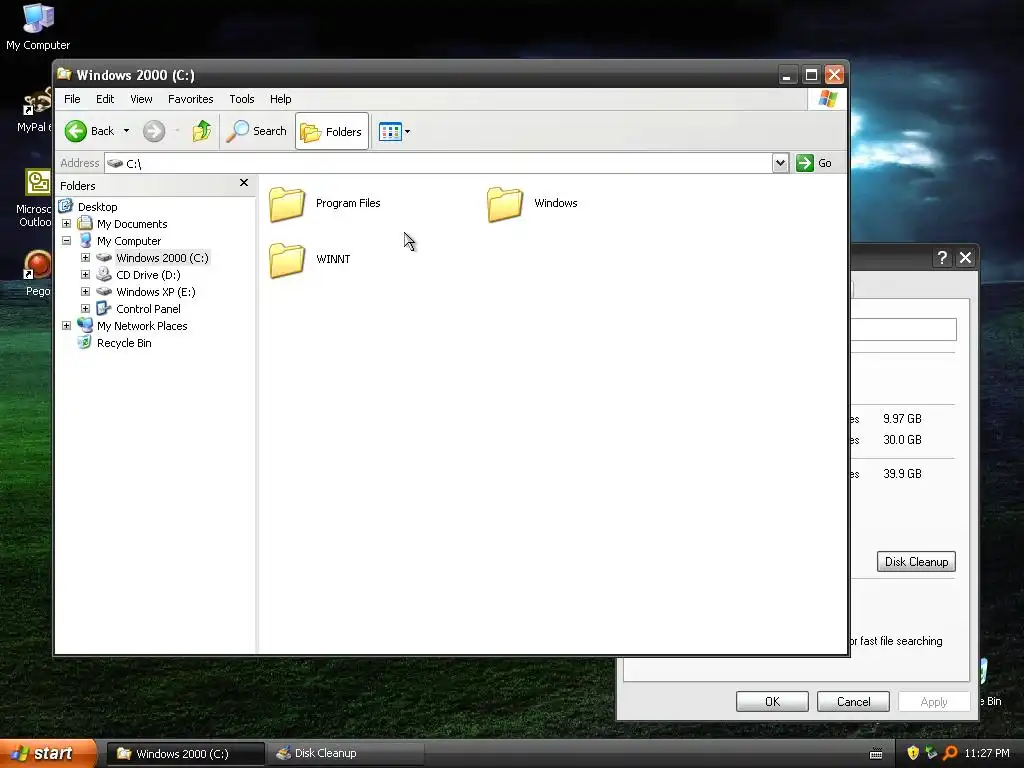
Task: Click the C:\ address field
Action: pyautogui.click(x=438, y=163)
